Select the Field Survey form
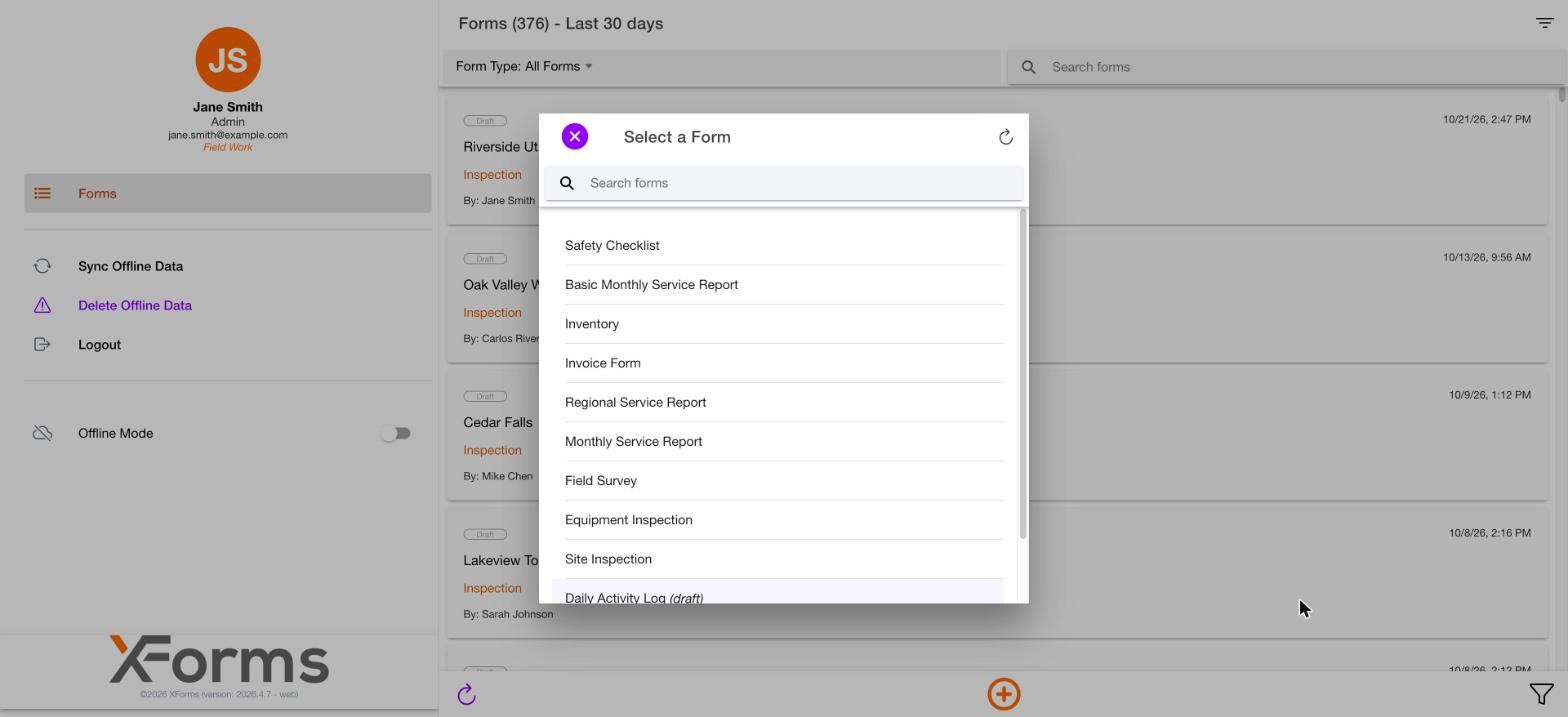Screen dimensions: 1568x717 point(784,481)
